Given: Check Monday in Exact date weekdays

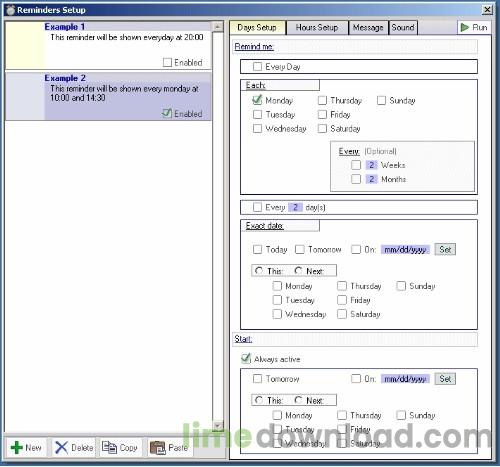Looking at the screenshot, I should tap(277, 286).
